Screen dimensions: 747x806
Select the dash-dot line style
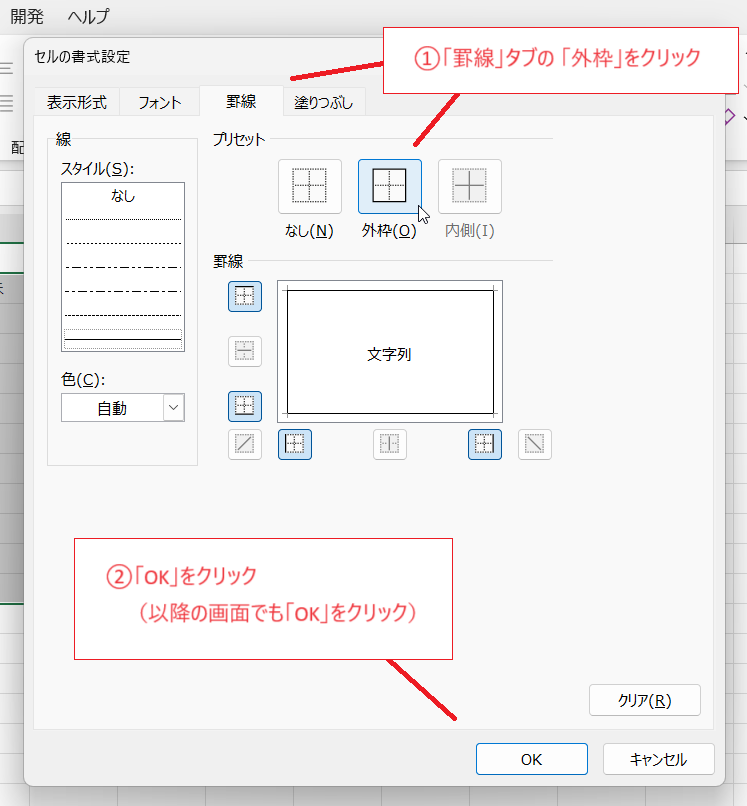[123, 291]
